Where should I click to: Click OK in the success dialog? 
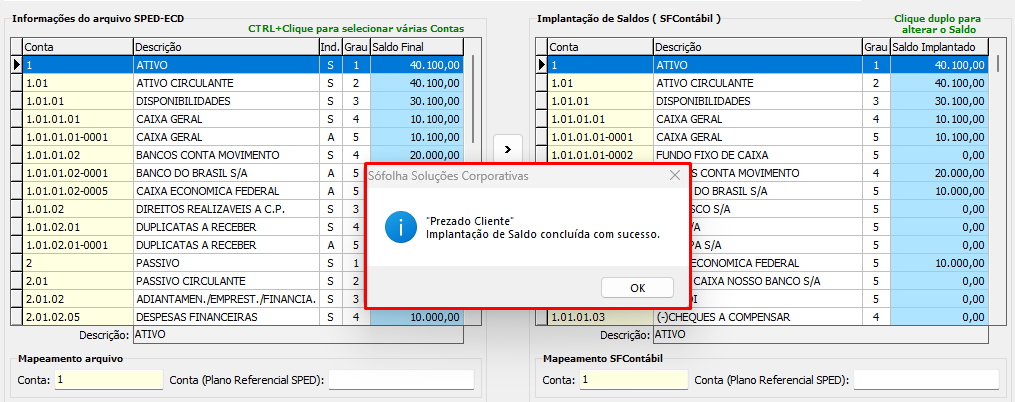pyautogui.click(x=637, y=287)
